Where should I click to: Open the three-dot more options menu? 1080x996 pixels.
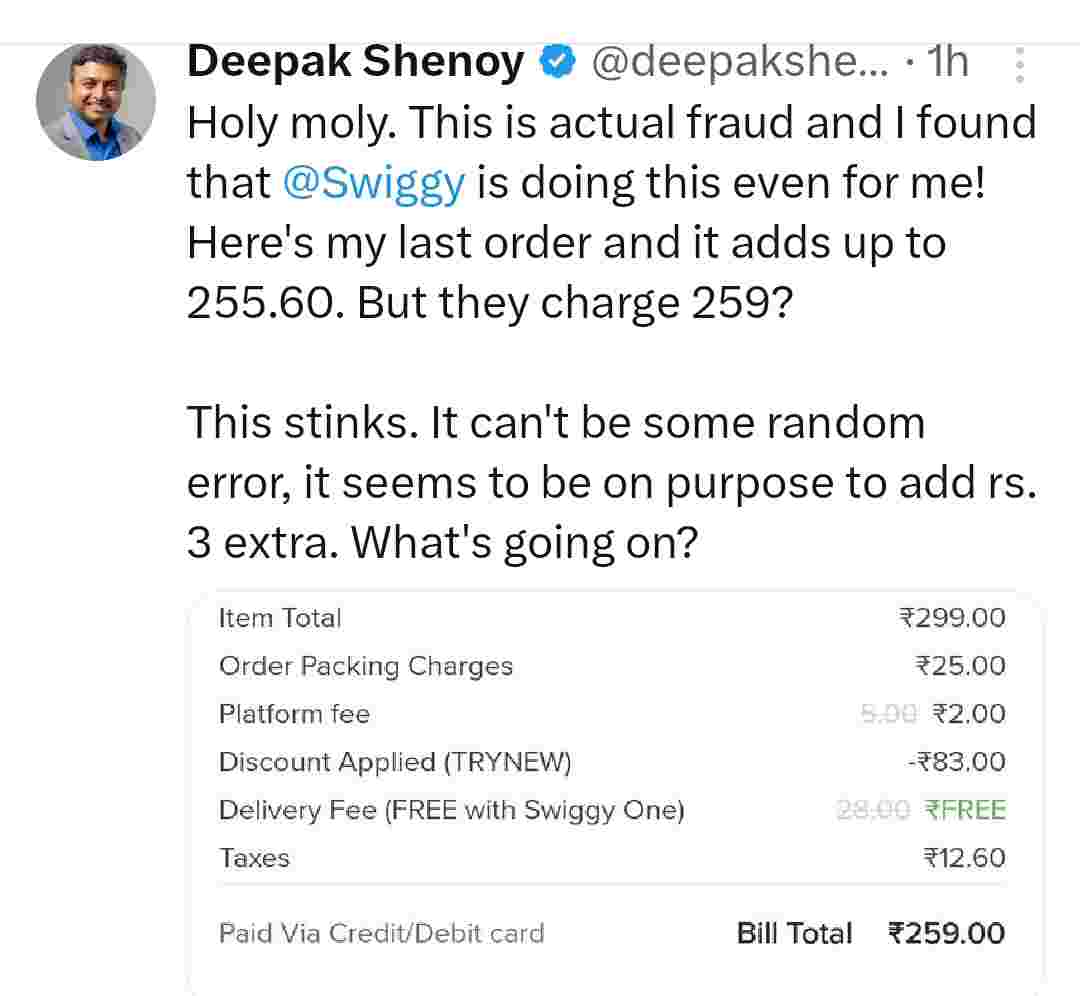point(1019,64)
